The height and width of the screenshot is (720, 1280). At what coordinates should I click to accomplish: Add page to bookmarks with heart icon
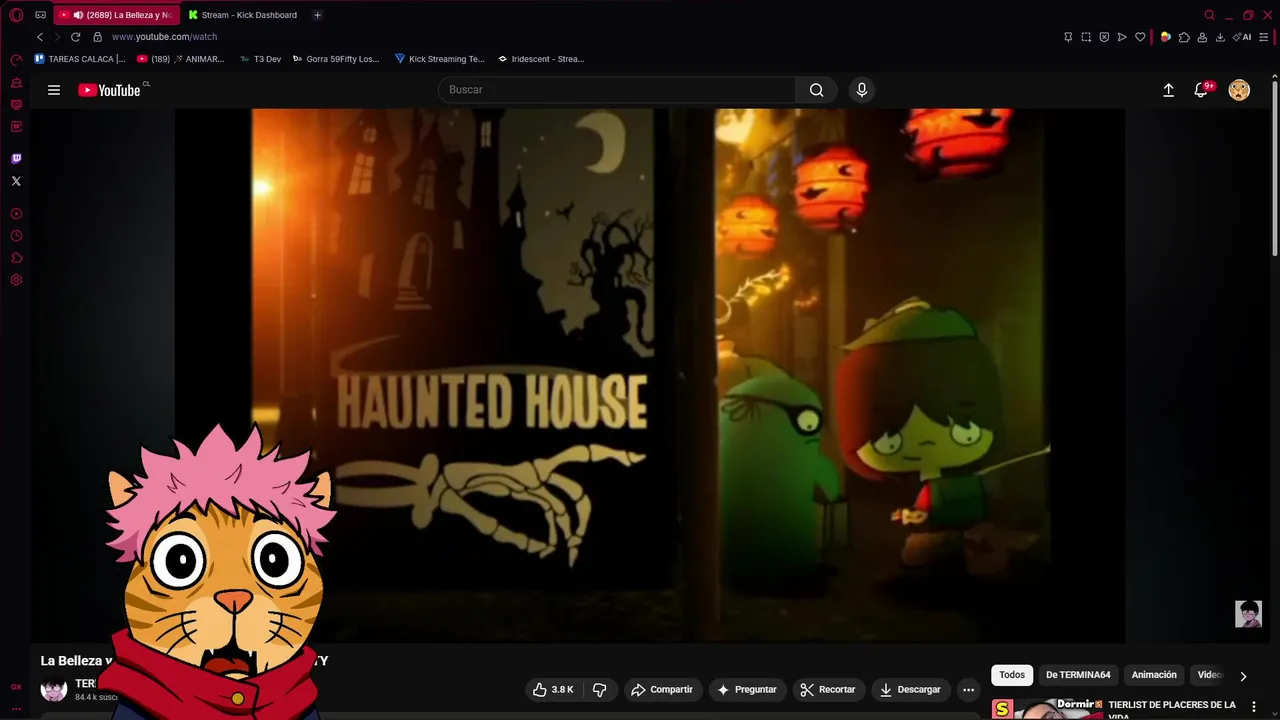coord(1140,37)
